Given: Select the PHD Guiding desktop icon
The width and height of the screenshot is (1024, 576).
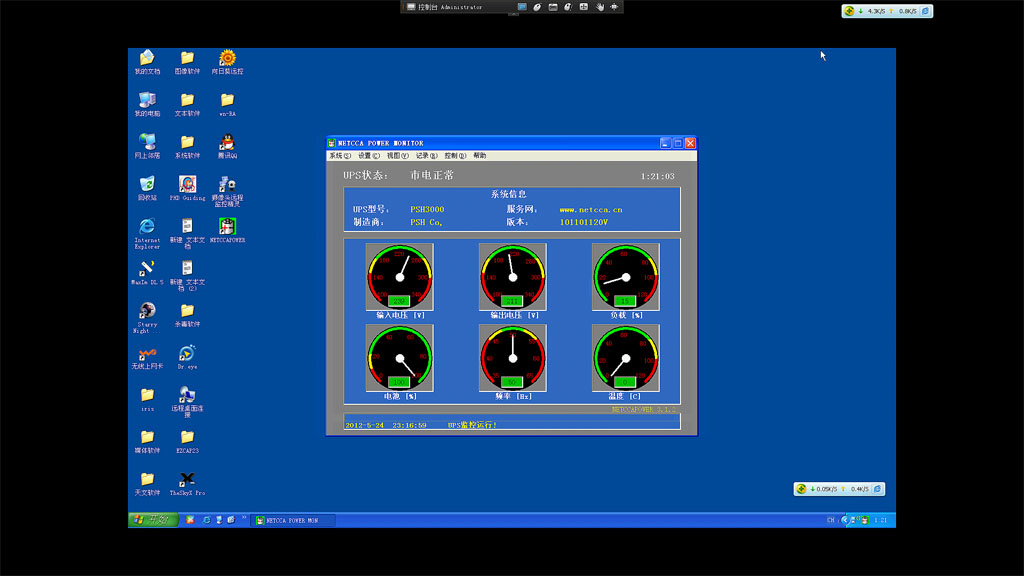Looking at the screenshot, I should pyautogui.click(x=187, y=189).
